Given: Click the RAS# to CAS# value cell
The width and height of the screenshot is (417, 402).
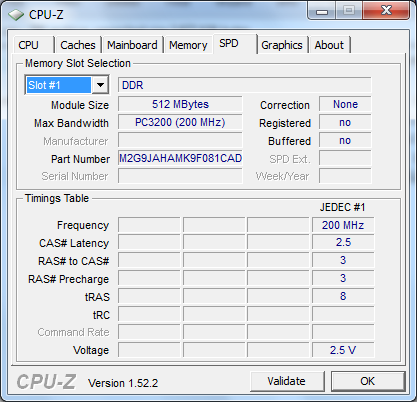Looking at the screenshot, I should coord(343,260).
